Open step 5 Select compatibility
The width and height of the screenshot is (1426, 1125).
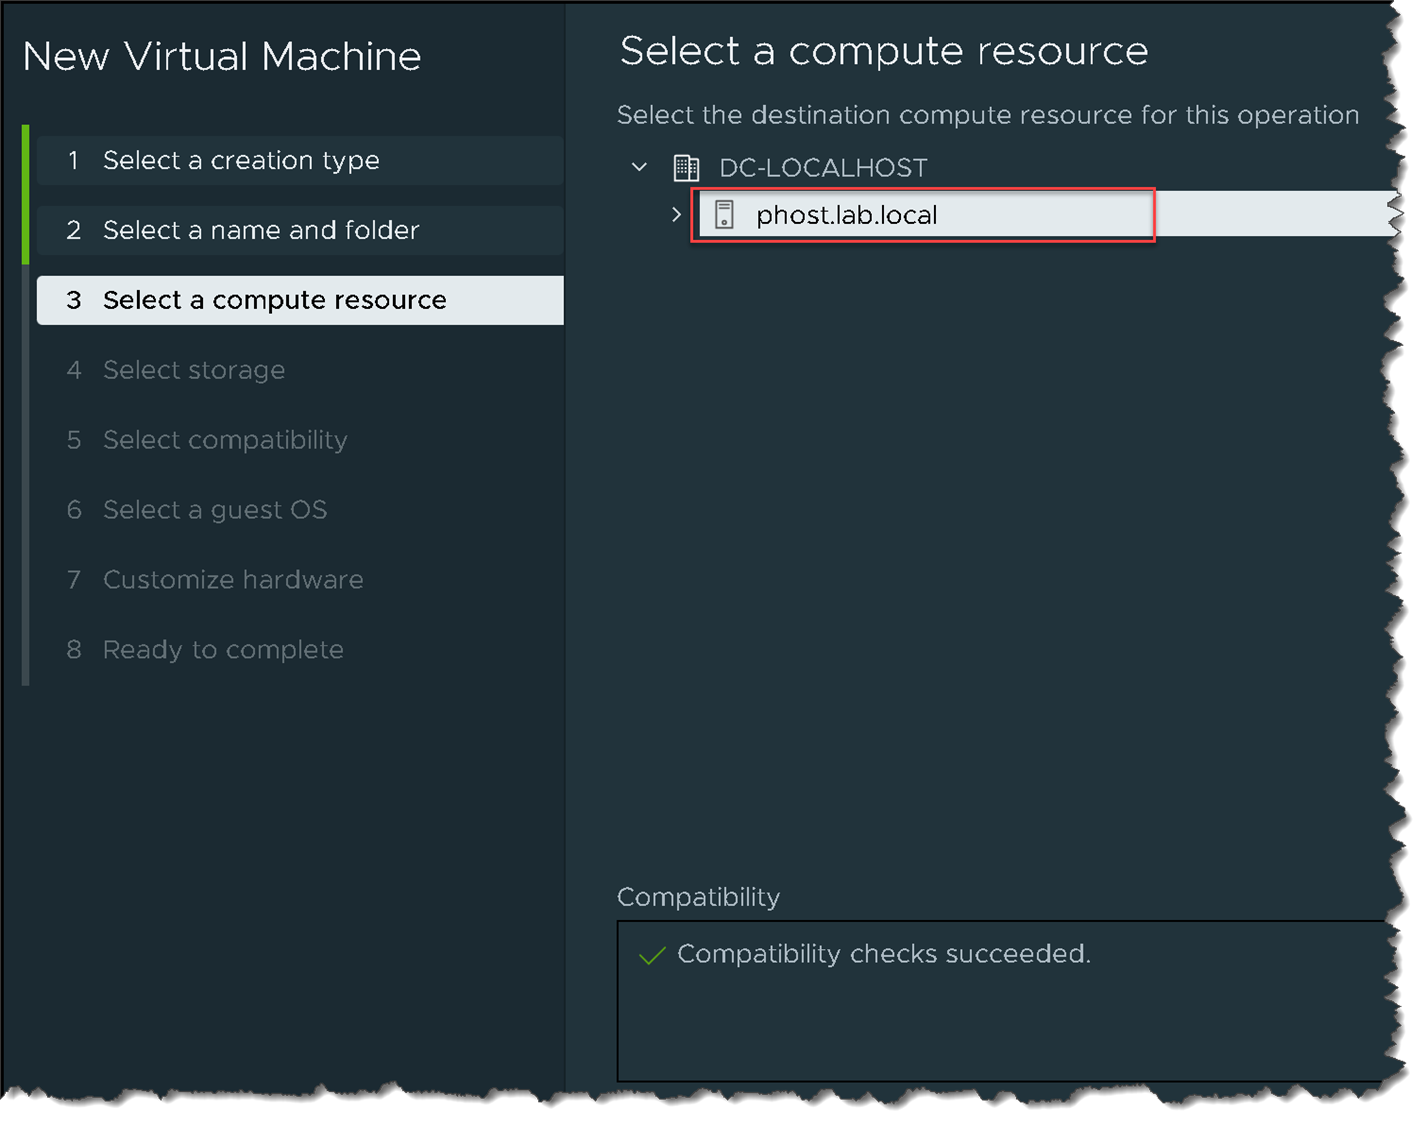(x=225, y=440)
